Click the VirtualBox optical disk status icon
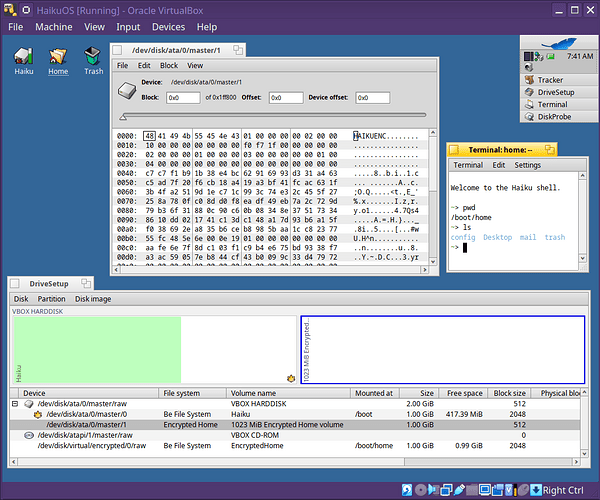Screen dimensions: 600x500 coord(421,490)
